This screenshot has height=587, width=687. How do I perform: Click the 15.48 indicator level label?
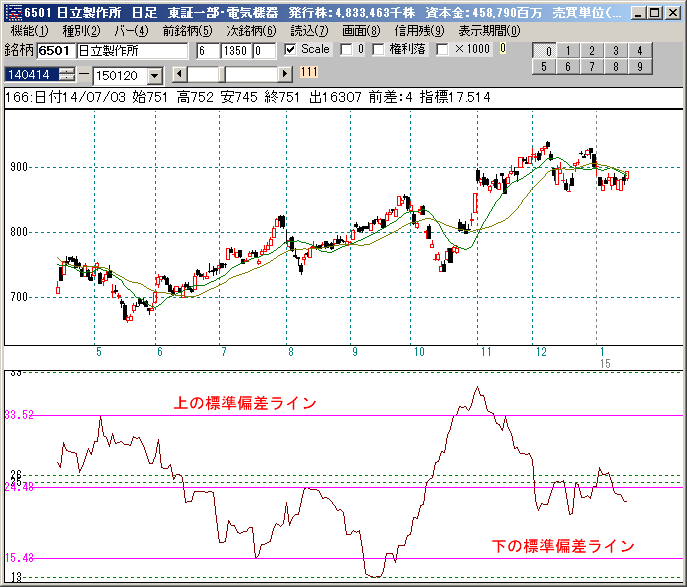19,558
